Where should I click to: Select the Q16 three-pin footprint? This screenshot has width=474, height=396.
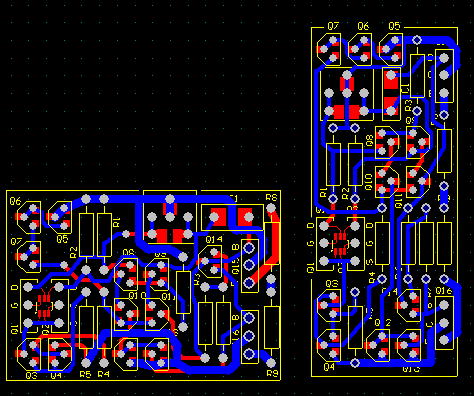click(444, 323)
